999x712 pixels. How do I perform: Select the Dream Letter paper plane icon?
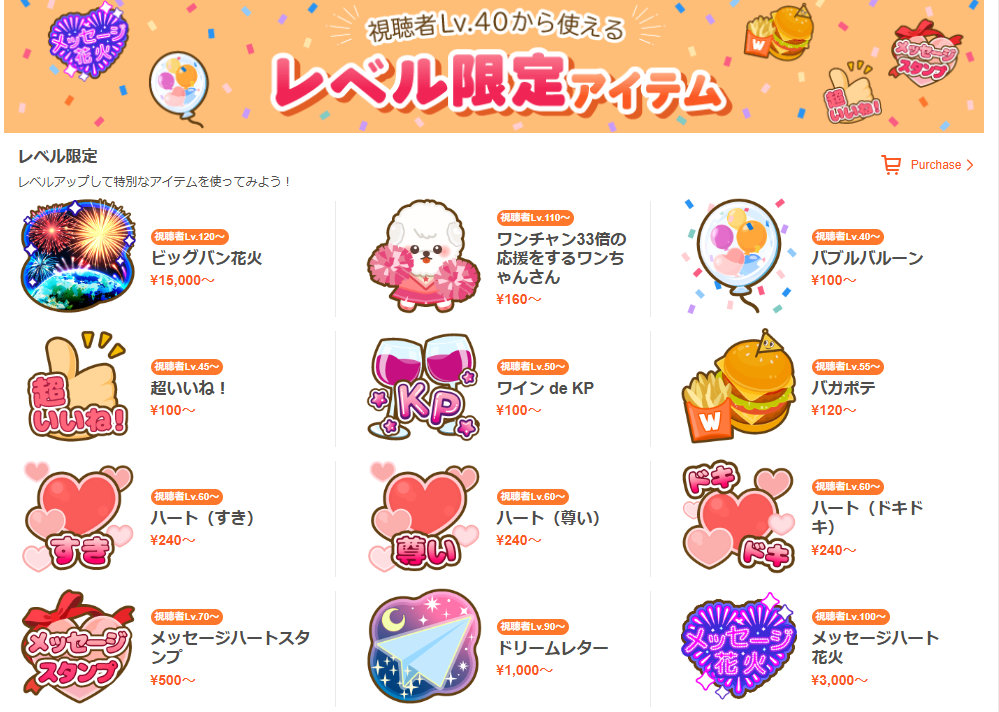click(x=424, y=646)
